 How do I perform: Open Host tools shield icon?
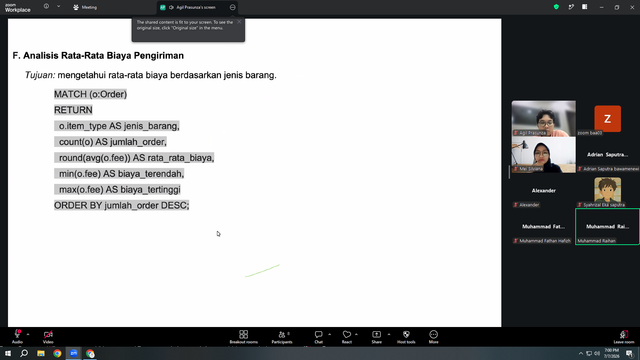point(406,334)
